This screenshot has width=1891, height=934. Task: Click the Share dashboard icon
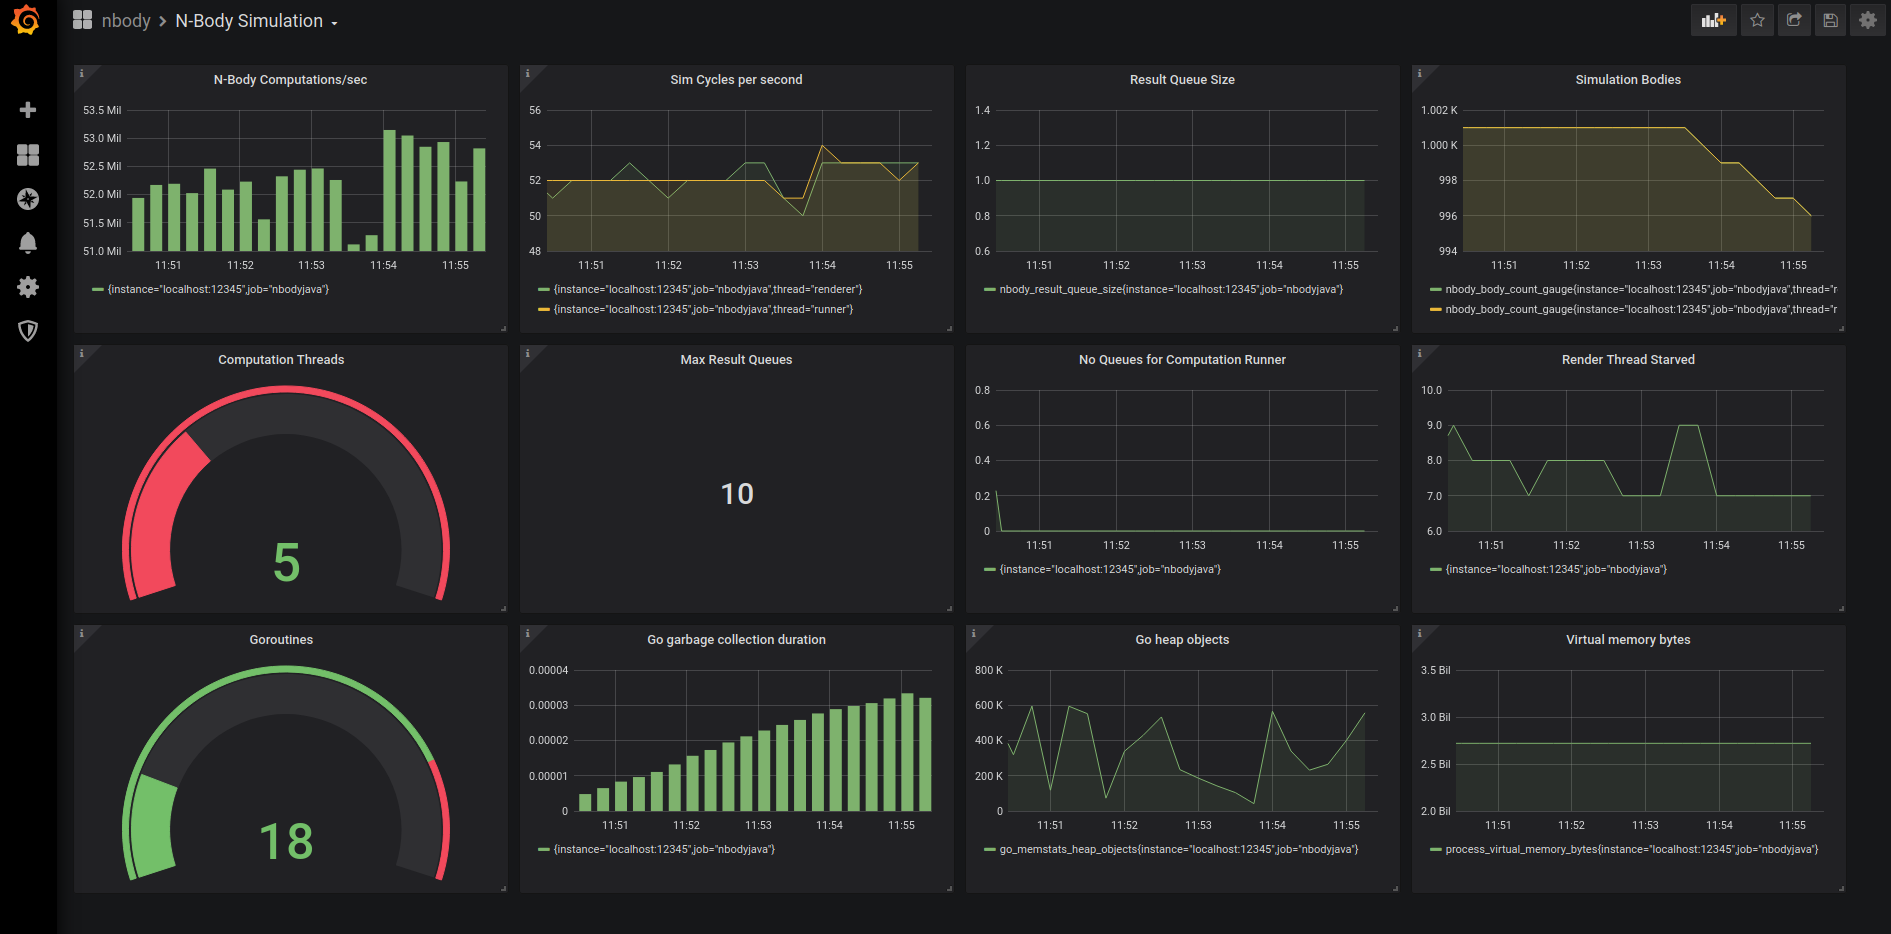(1794, 20)
